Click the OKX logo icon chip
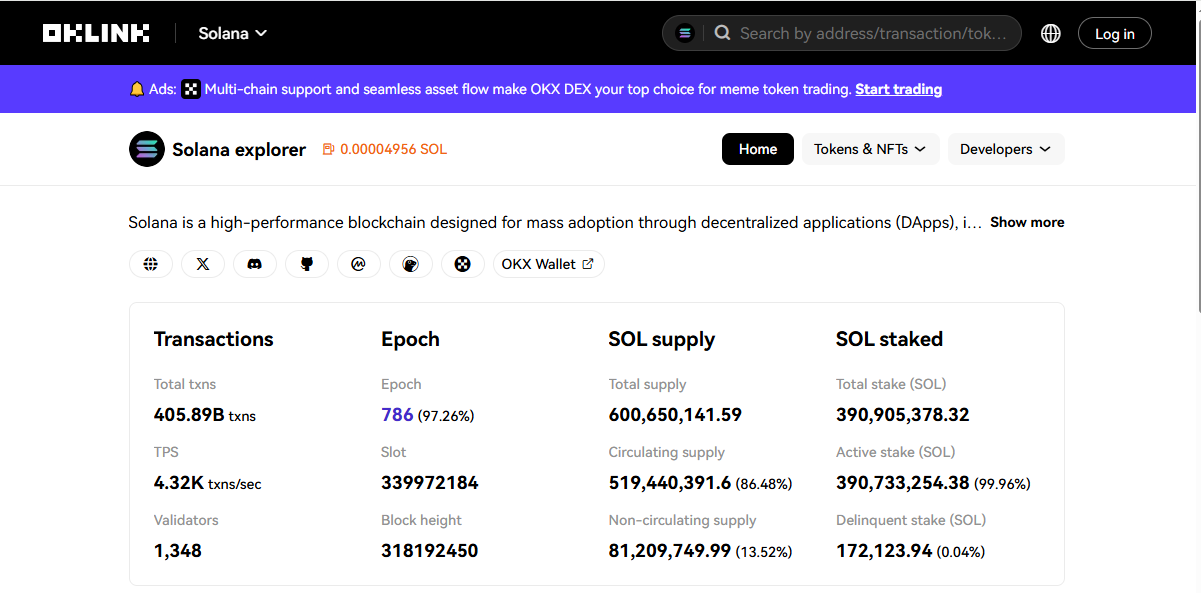The height and width of the screenshot is (593, 1201). pos(463,264)
